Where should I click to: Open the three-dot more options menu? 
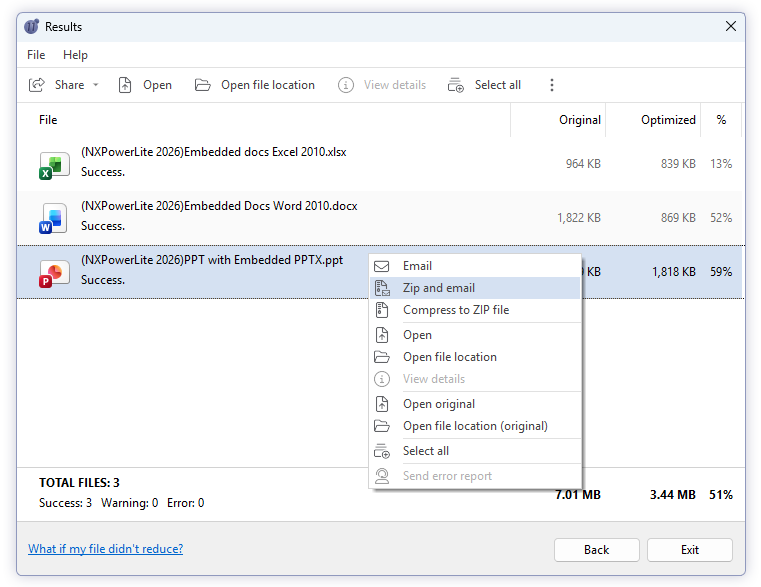(x=551, y=85)
